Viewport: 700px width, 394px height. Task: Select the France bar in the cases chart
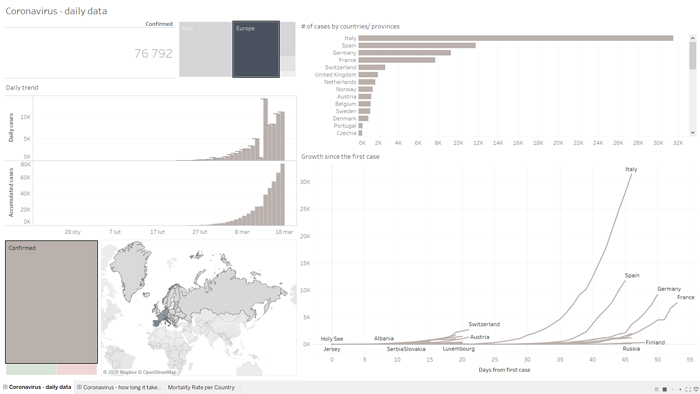pyautogui.click(x=396, y=60)
